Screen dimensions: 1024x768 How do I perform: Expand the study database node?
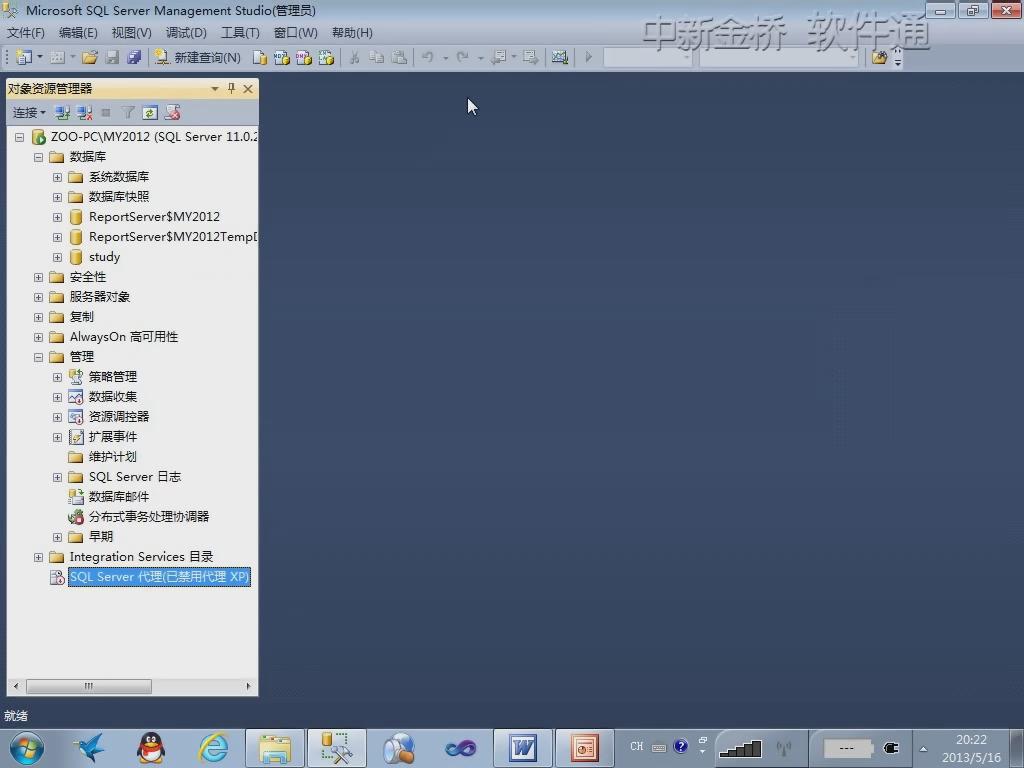[x=57, y=257]
